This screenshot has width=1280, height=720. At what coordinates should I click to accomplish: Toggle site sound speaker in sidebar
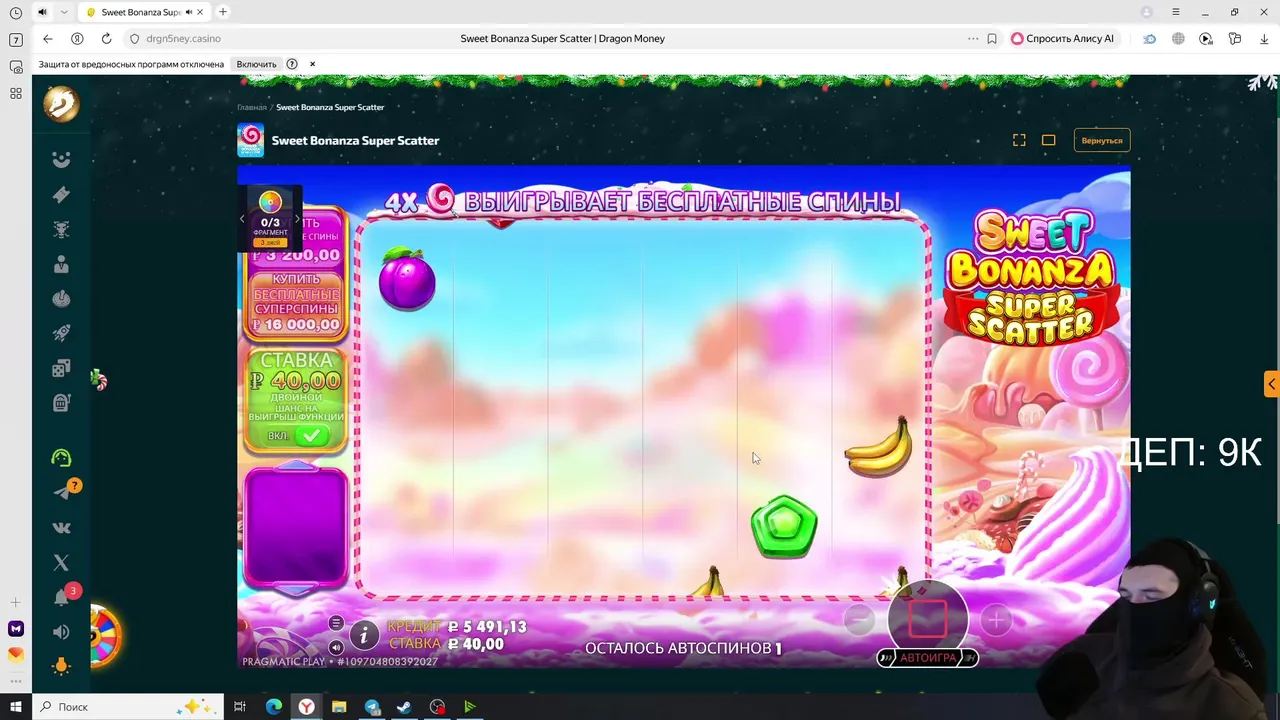tap(61, 632)
